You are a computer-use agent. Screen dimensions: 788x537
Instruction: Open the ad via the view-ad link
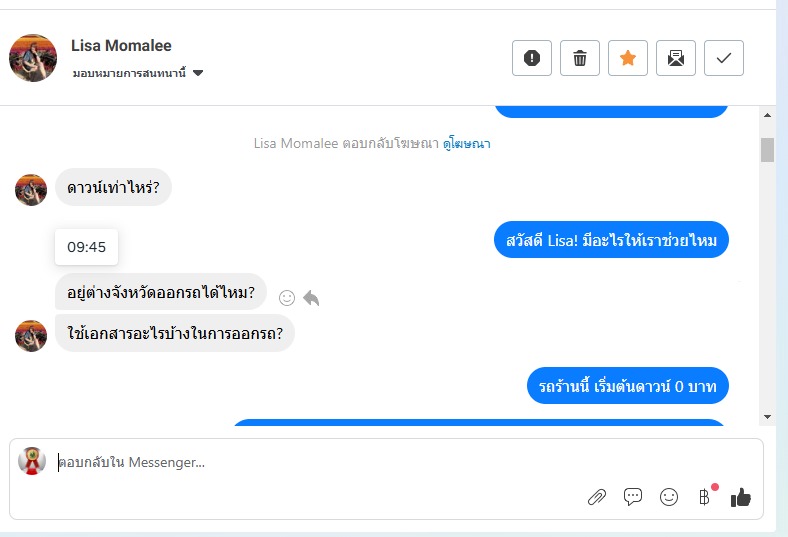tap(467, 143)
